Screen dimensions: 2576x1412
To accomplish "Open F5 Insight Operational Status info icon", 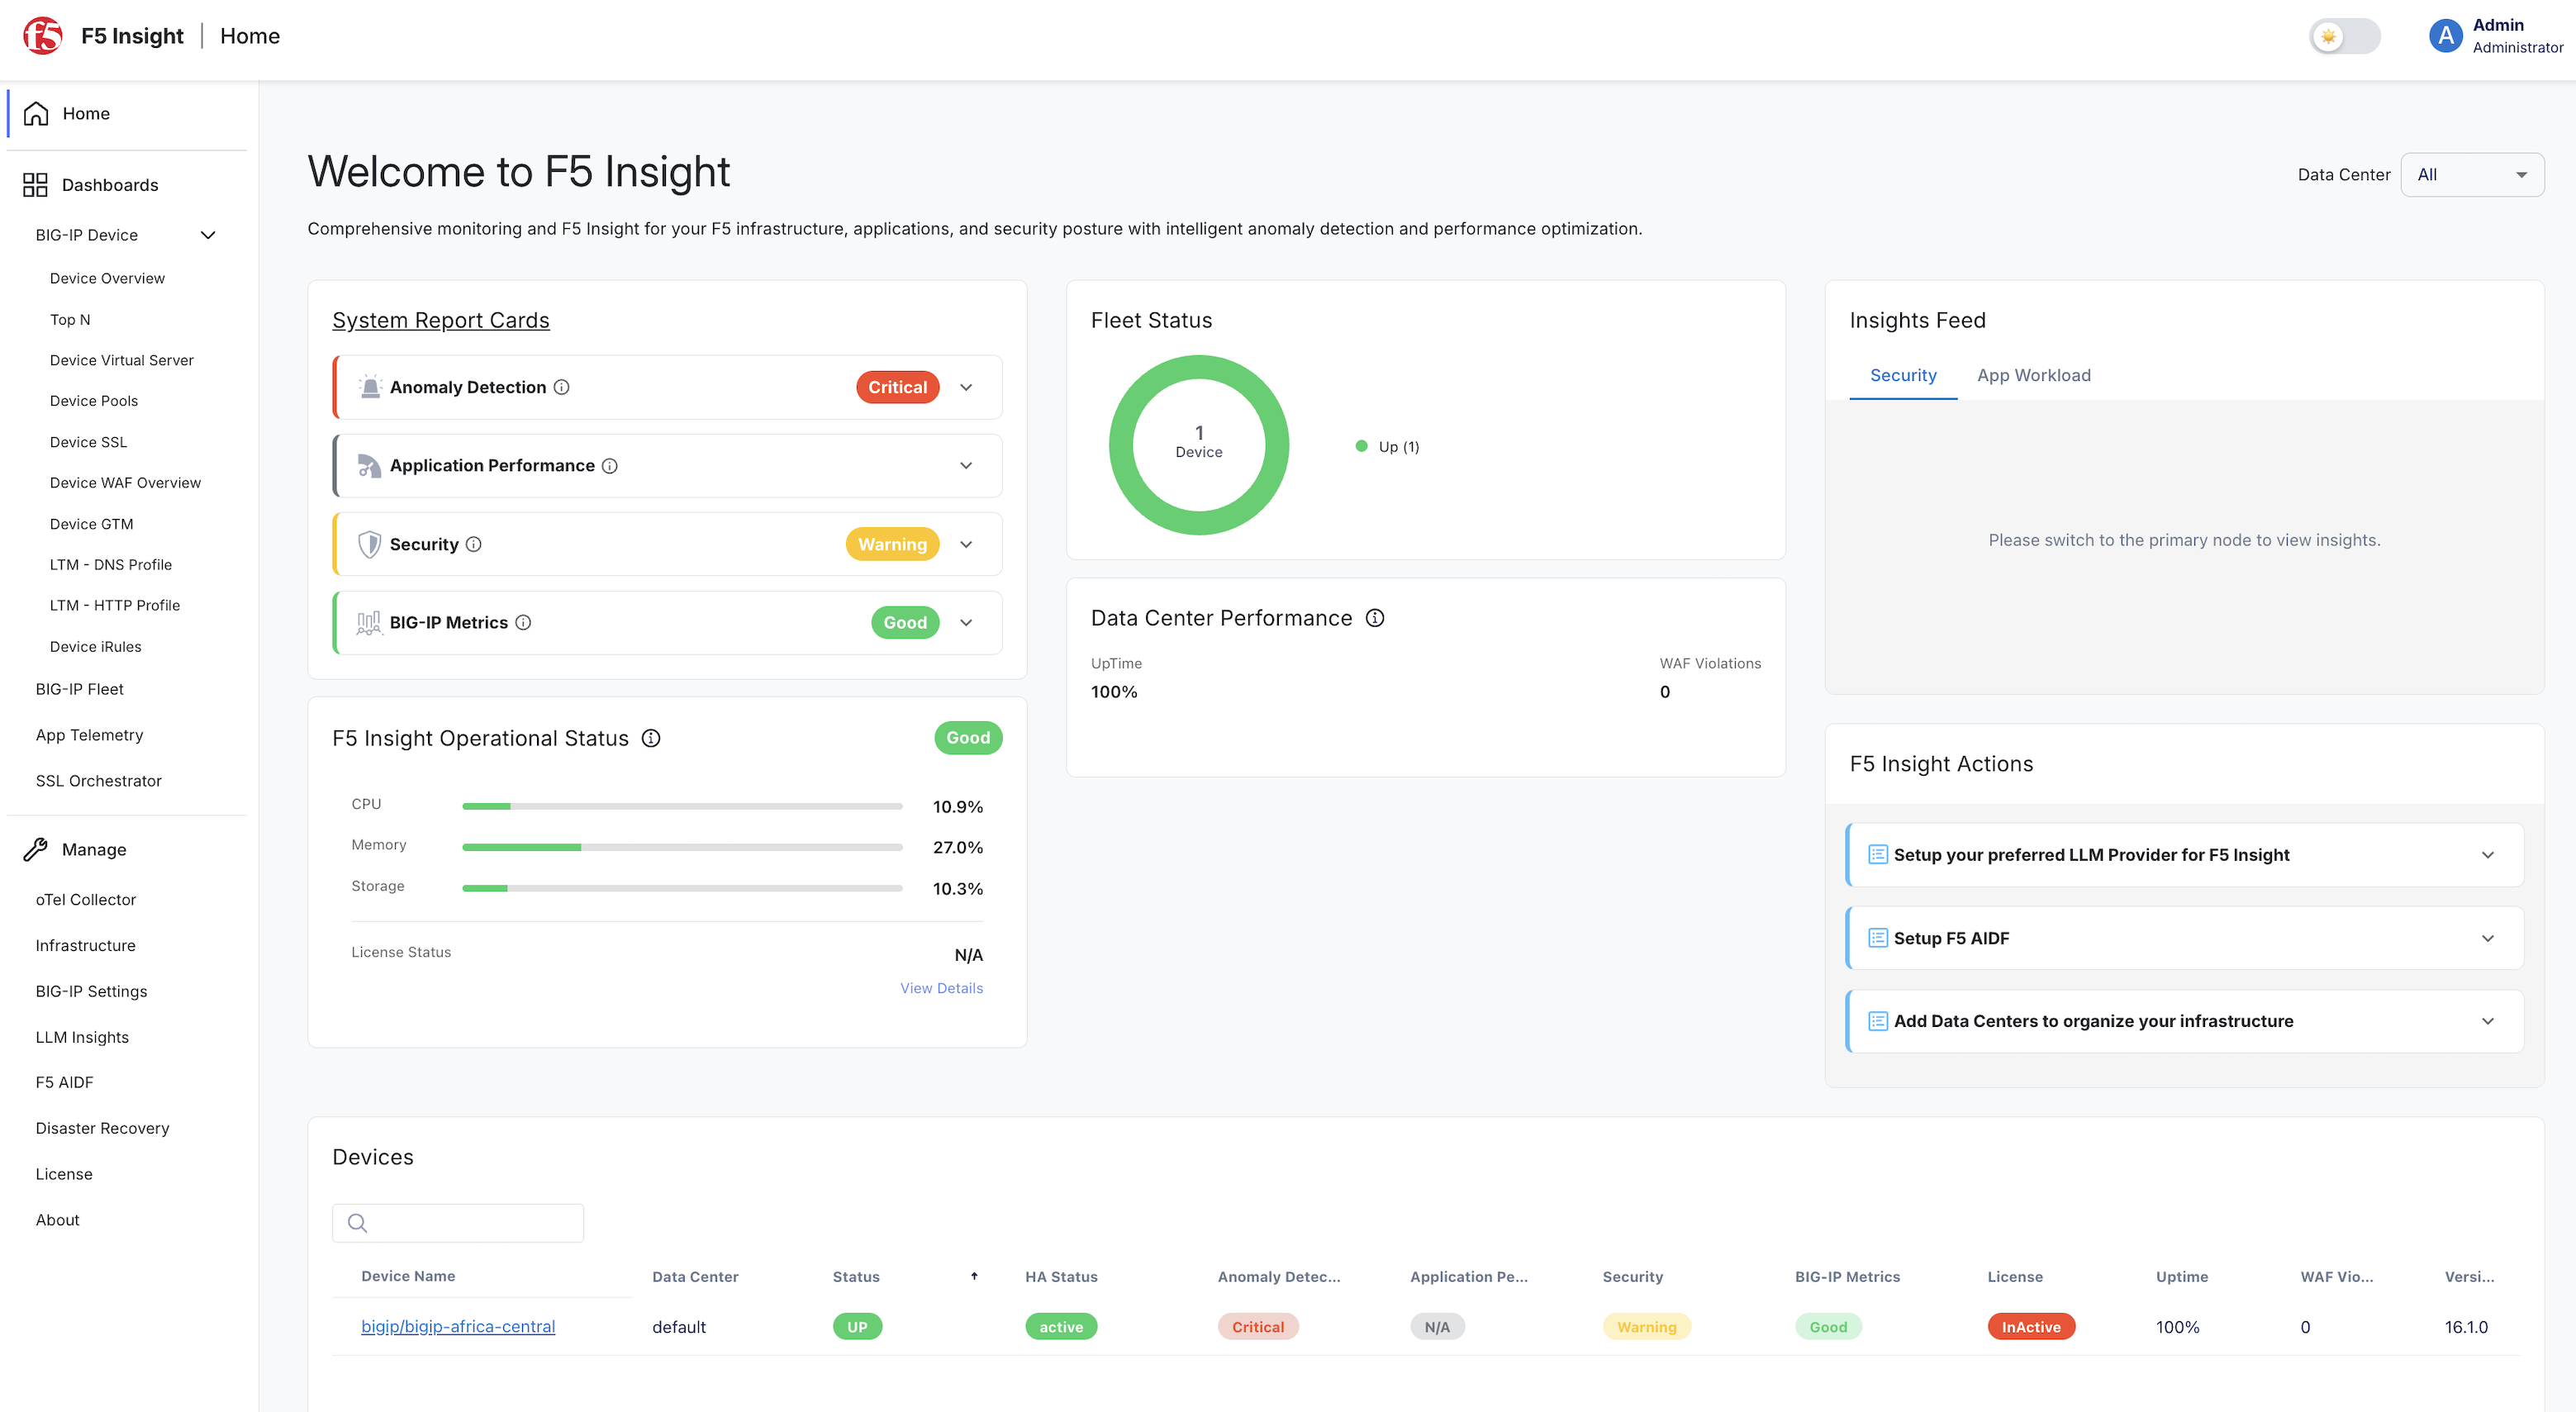I will tap(651, 738).
